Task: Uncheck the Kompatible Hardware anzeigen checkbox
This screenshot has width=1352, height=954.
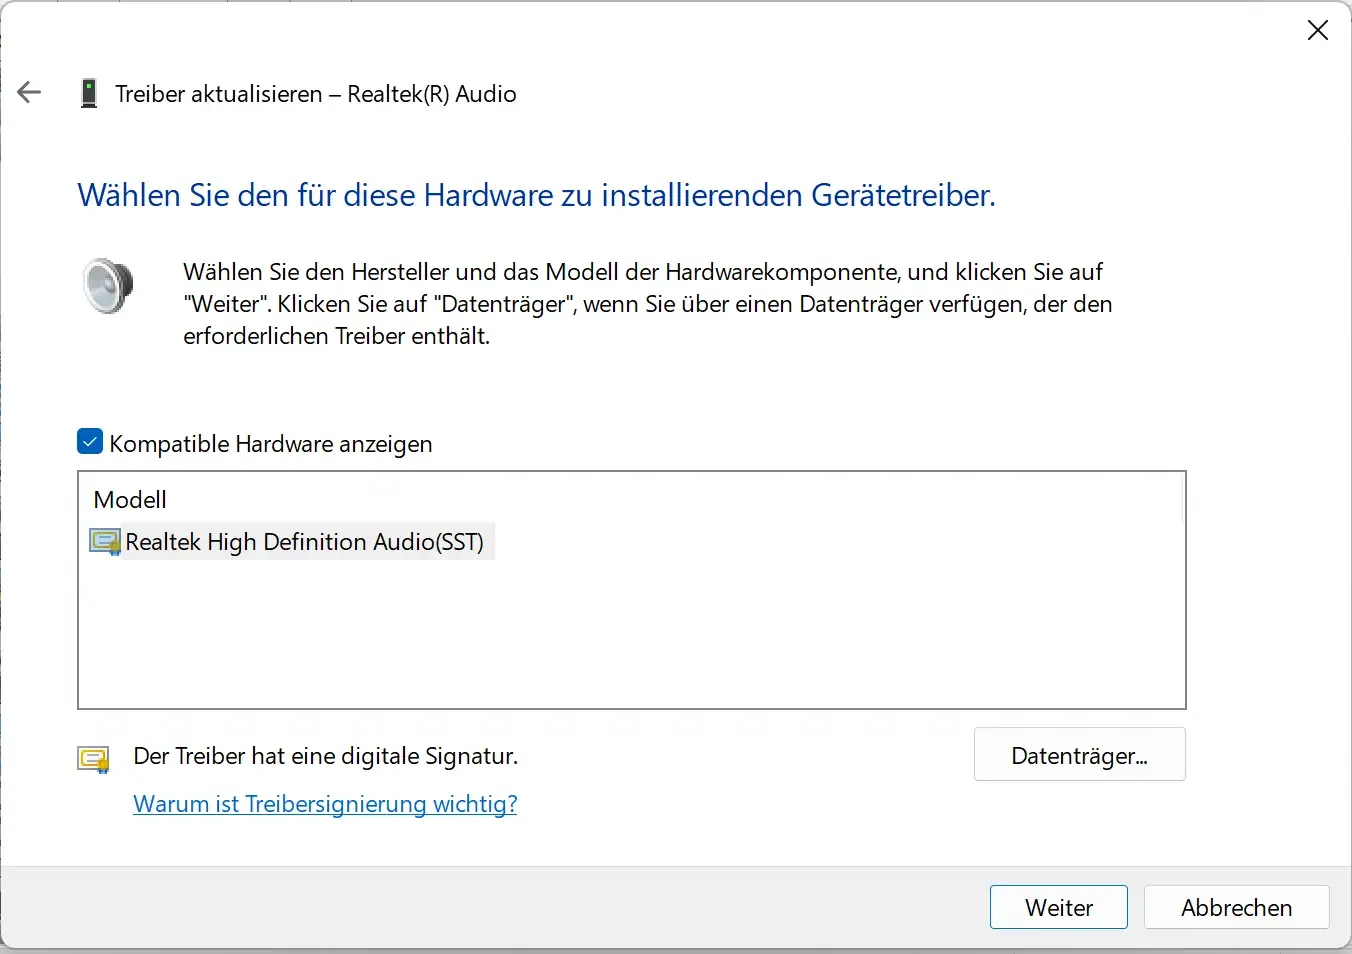Action: pyautogui.click(x=90, y=442)
